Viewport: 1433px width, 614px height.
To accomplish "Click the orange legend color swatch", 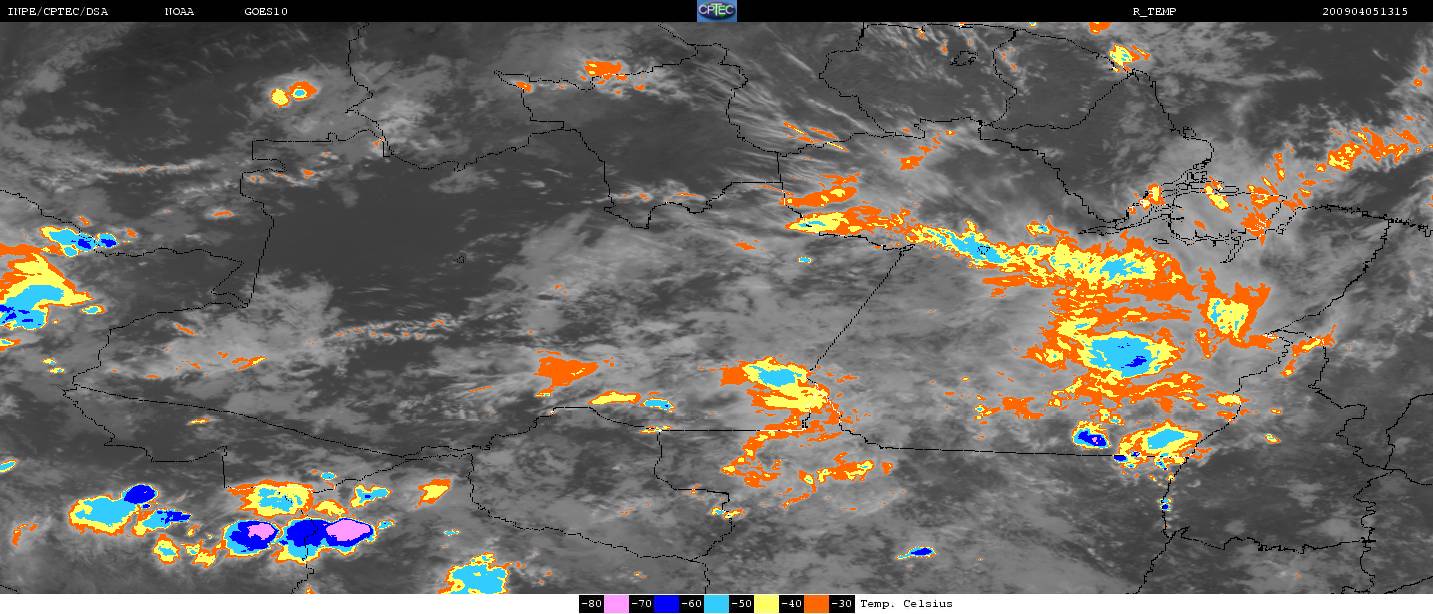I will [x=816, y=604].
